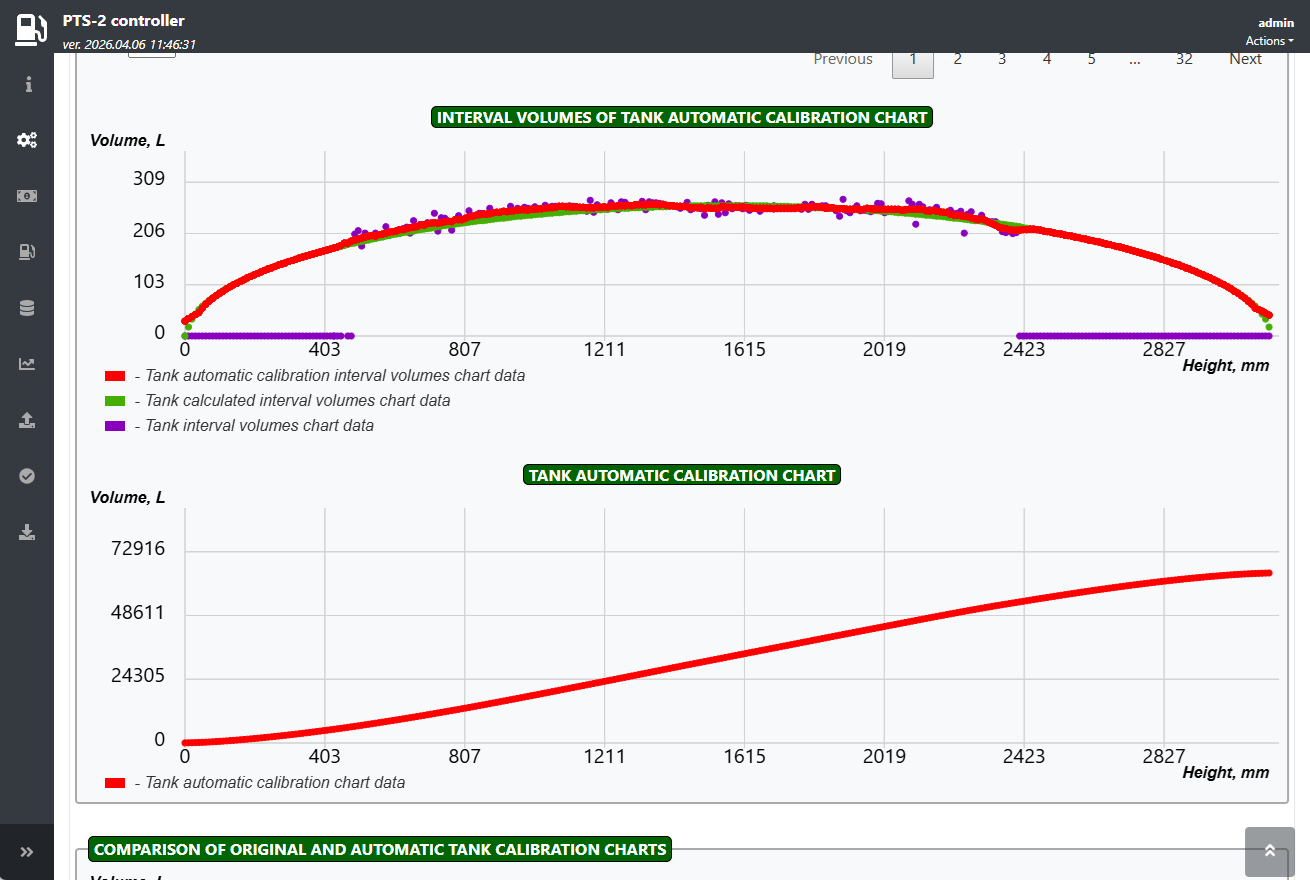This screenshot has height=880, width=1310.
Task: Click the download icon in sidebar
Action: 27,532
